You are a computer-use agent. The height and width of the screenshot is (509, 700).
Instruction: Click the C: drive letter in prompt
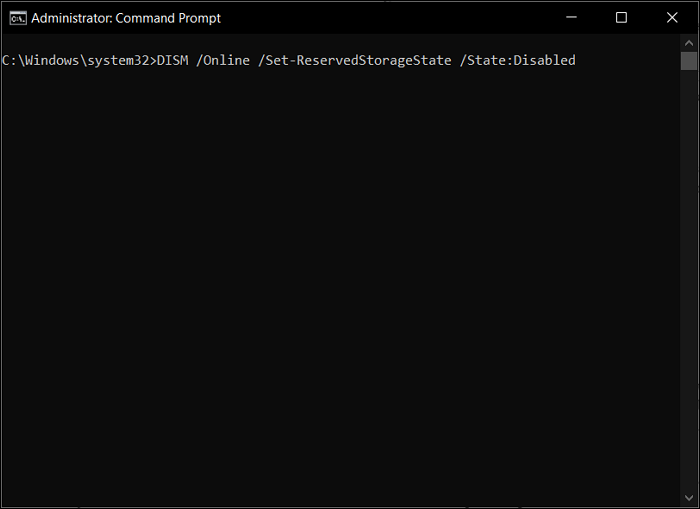coord(9,60)
